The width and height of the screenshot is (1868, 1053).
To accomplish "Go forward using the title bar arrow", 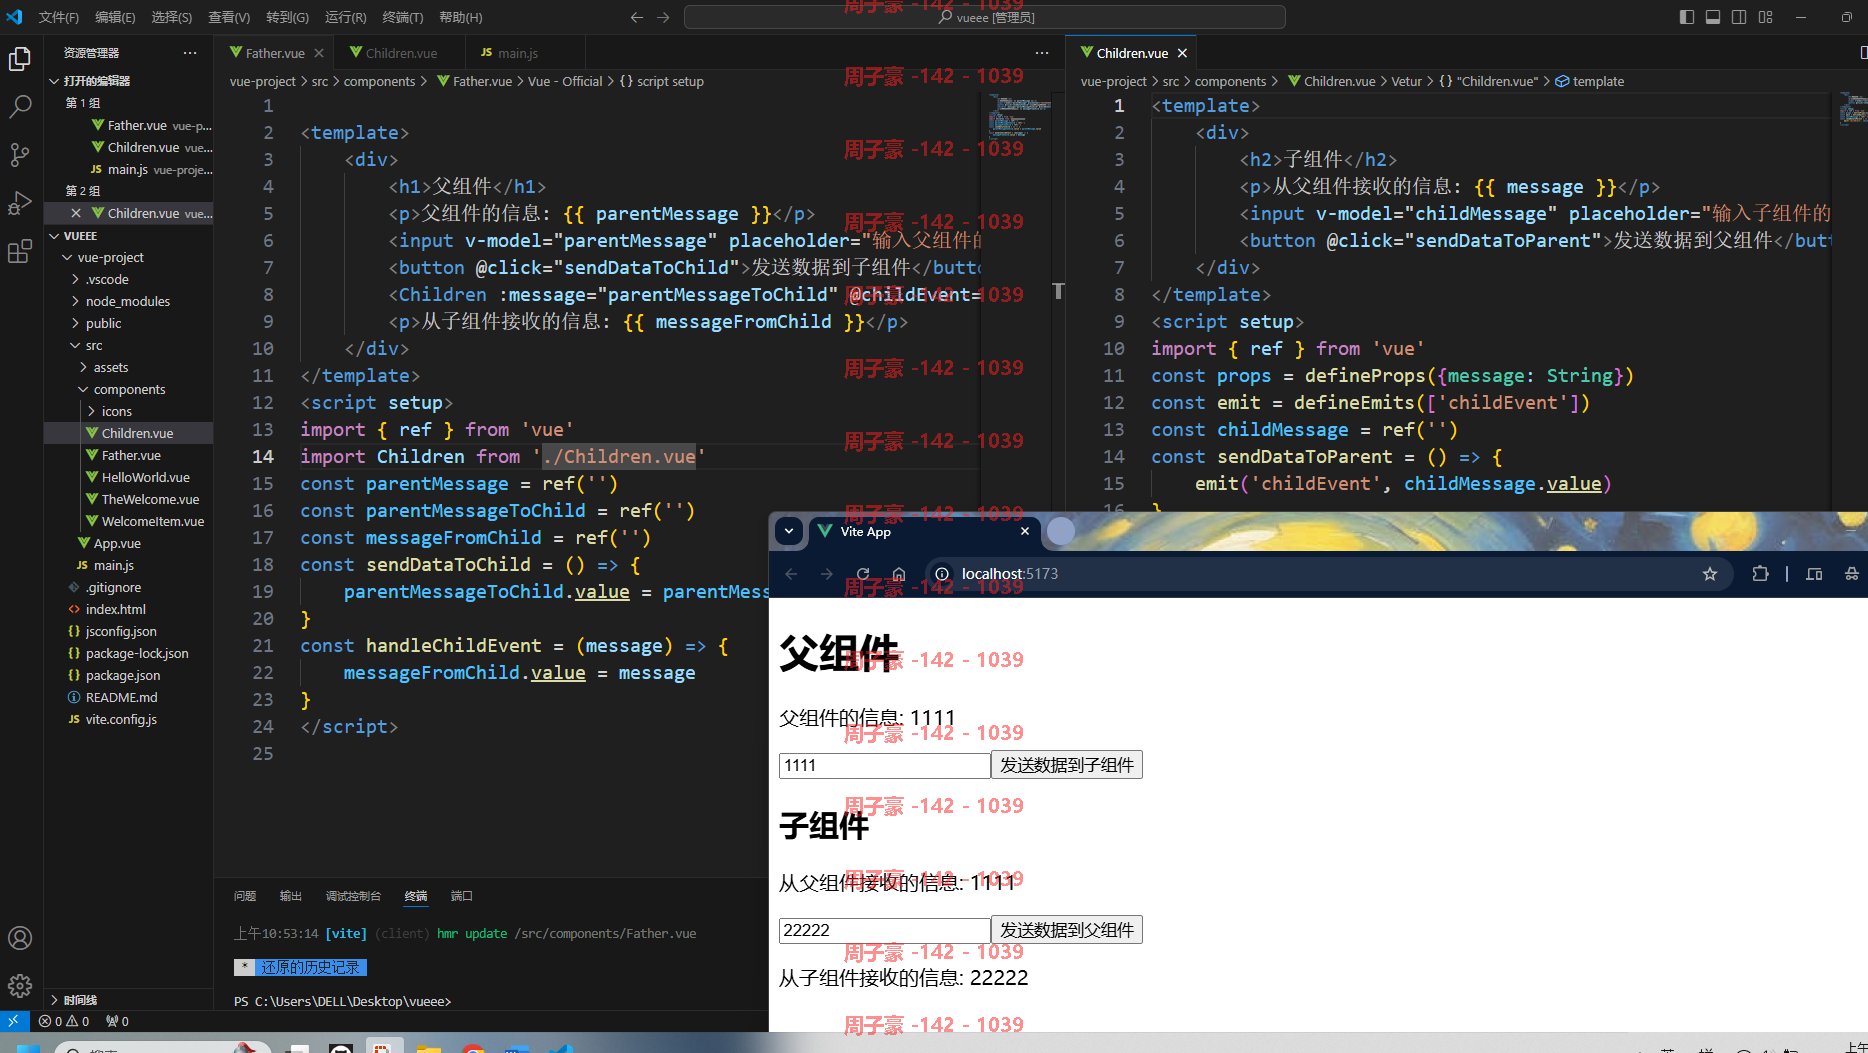I will tap(663, 17).
